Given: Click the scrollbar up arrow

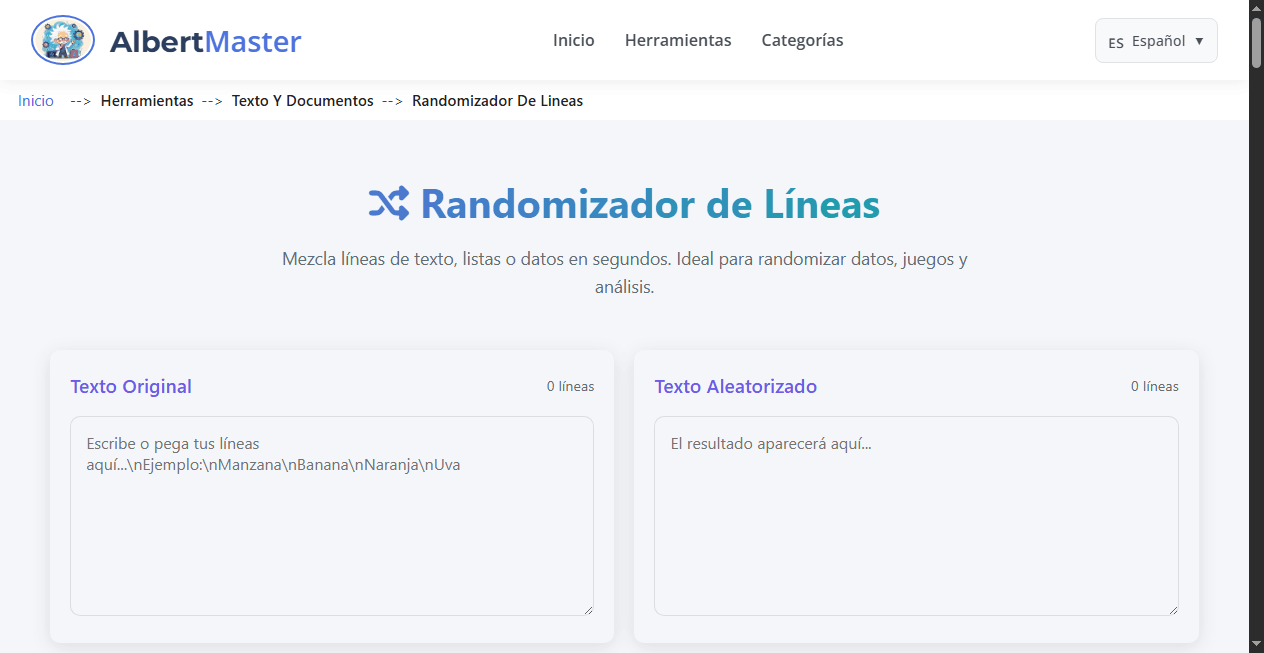Looking at the screenshot, I should [1256, 8].
